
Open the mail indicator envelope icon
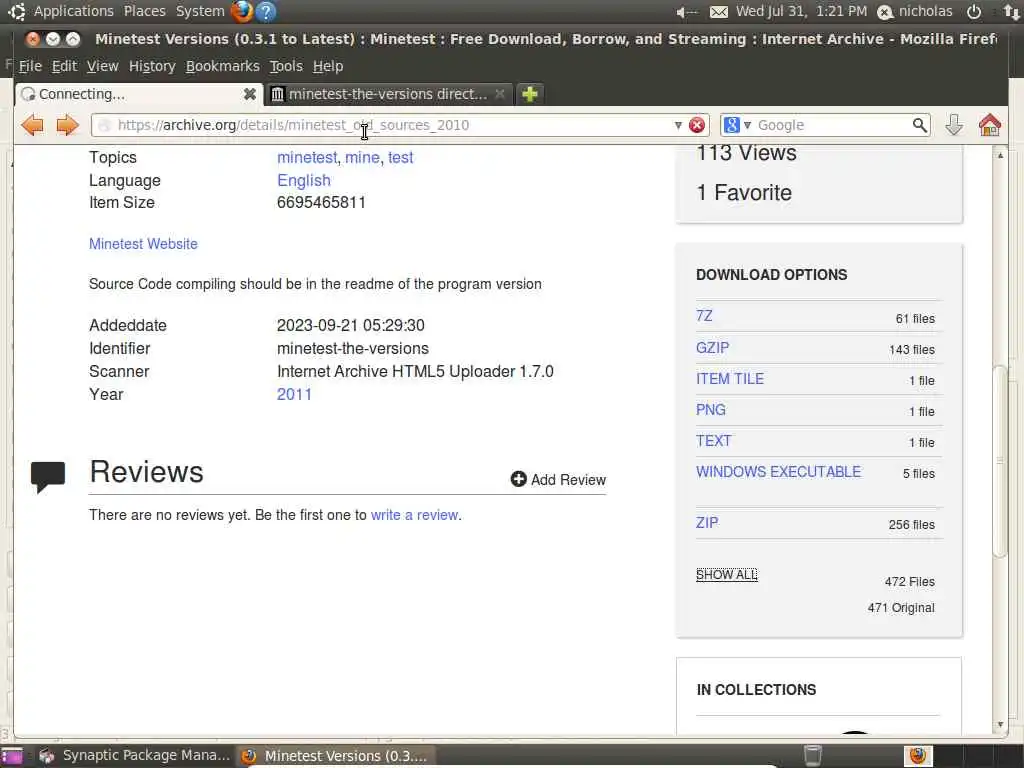(x=718, y=12)
